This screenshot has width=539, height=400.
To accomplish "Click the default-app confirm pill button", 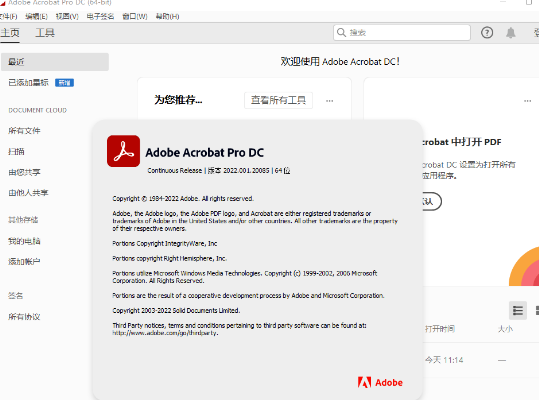I will tap(432, 201).
